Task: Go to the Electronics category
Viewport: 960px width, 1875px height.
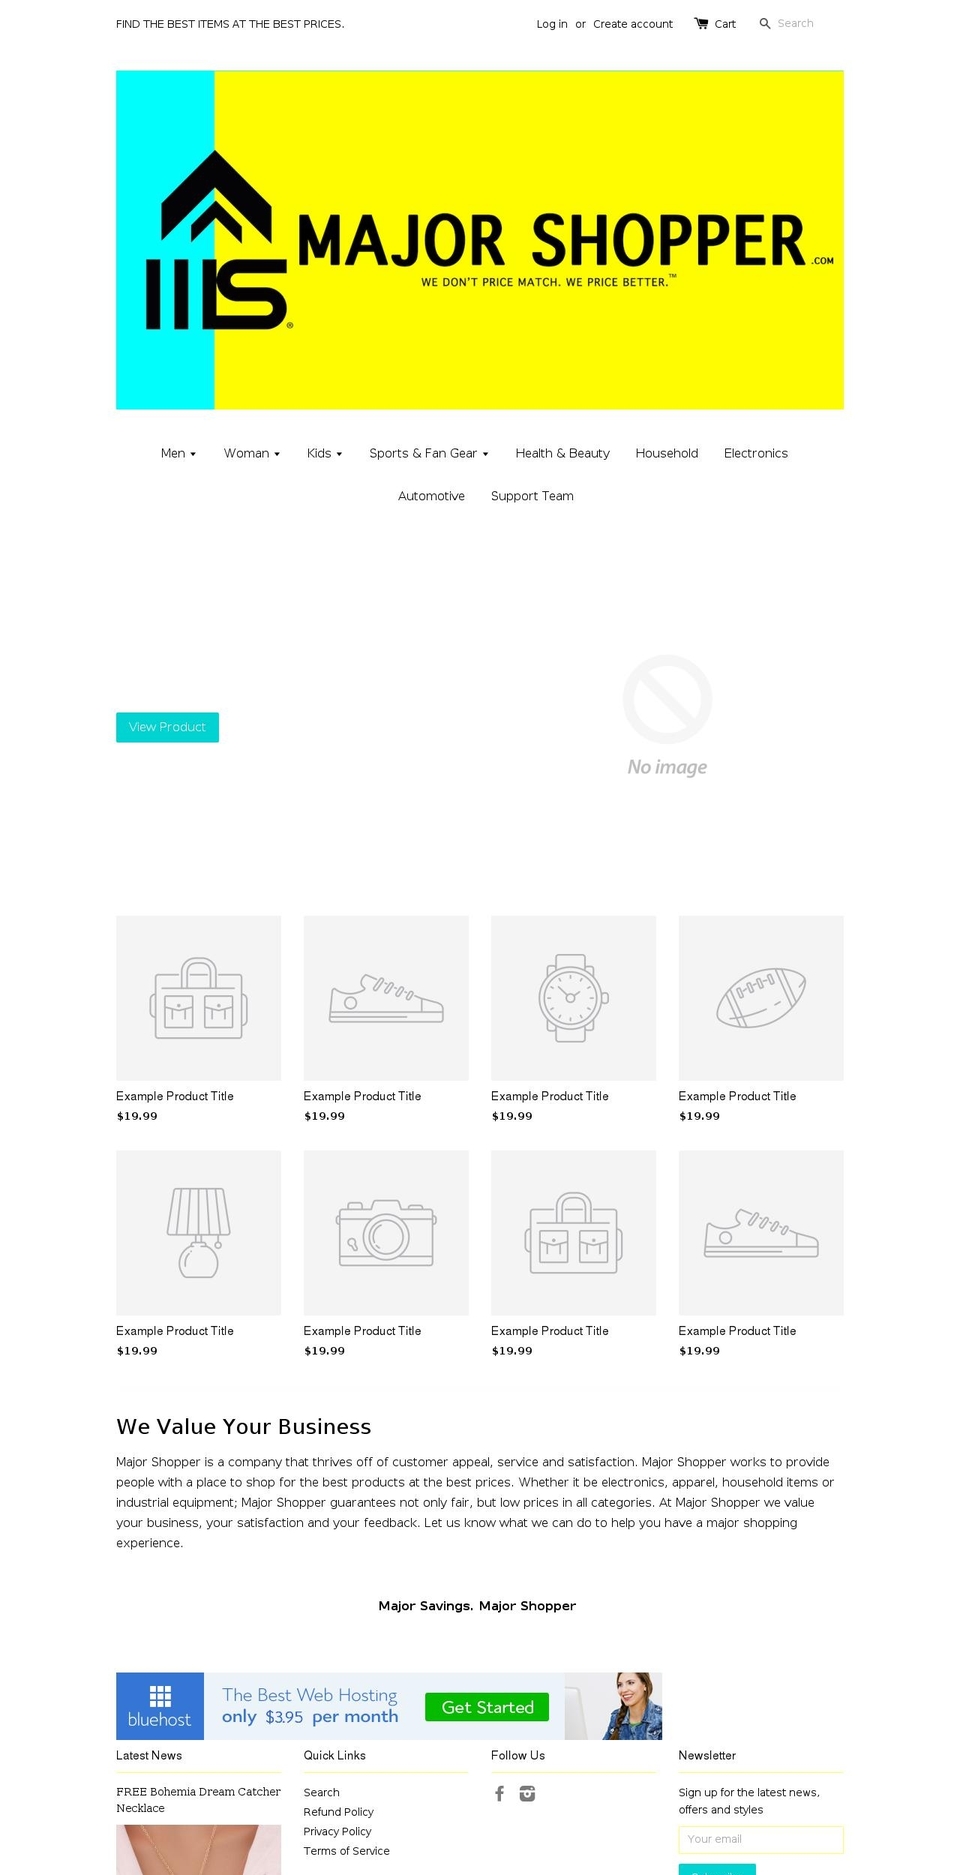Action: click(x=756, y=453)
